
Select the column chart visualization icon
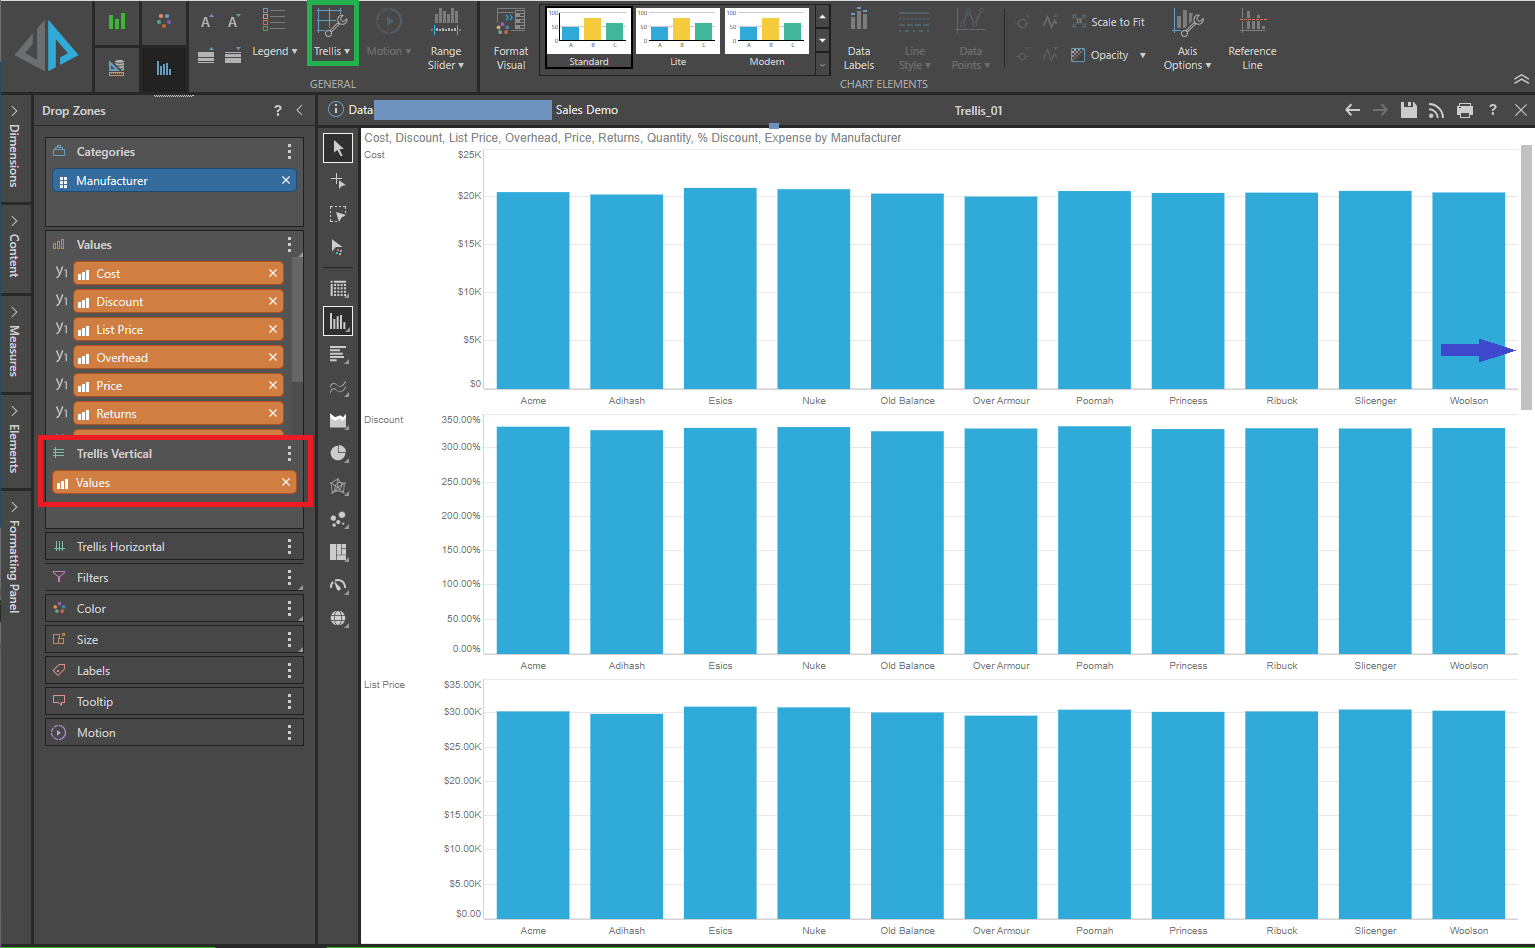click(338, 321)
